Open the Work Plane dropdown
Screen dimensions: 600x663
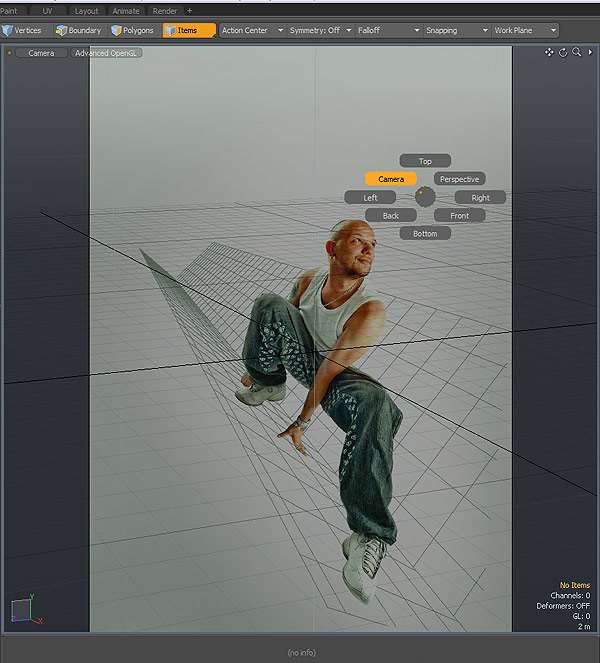[523, 31]
